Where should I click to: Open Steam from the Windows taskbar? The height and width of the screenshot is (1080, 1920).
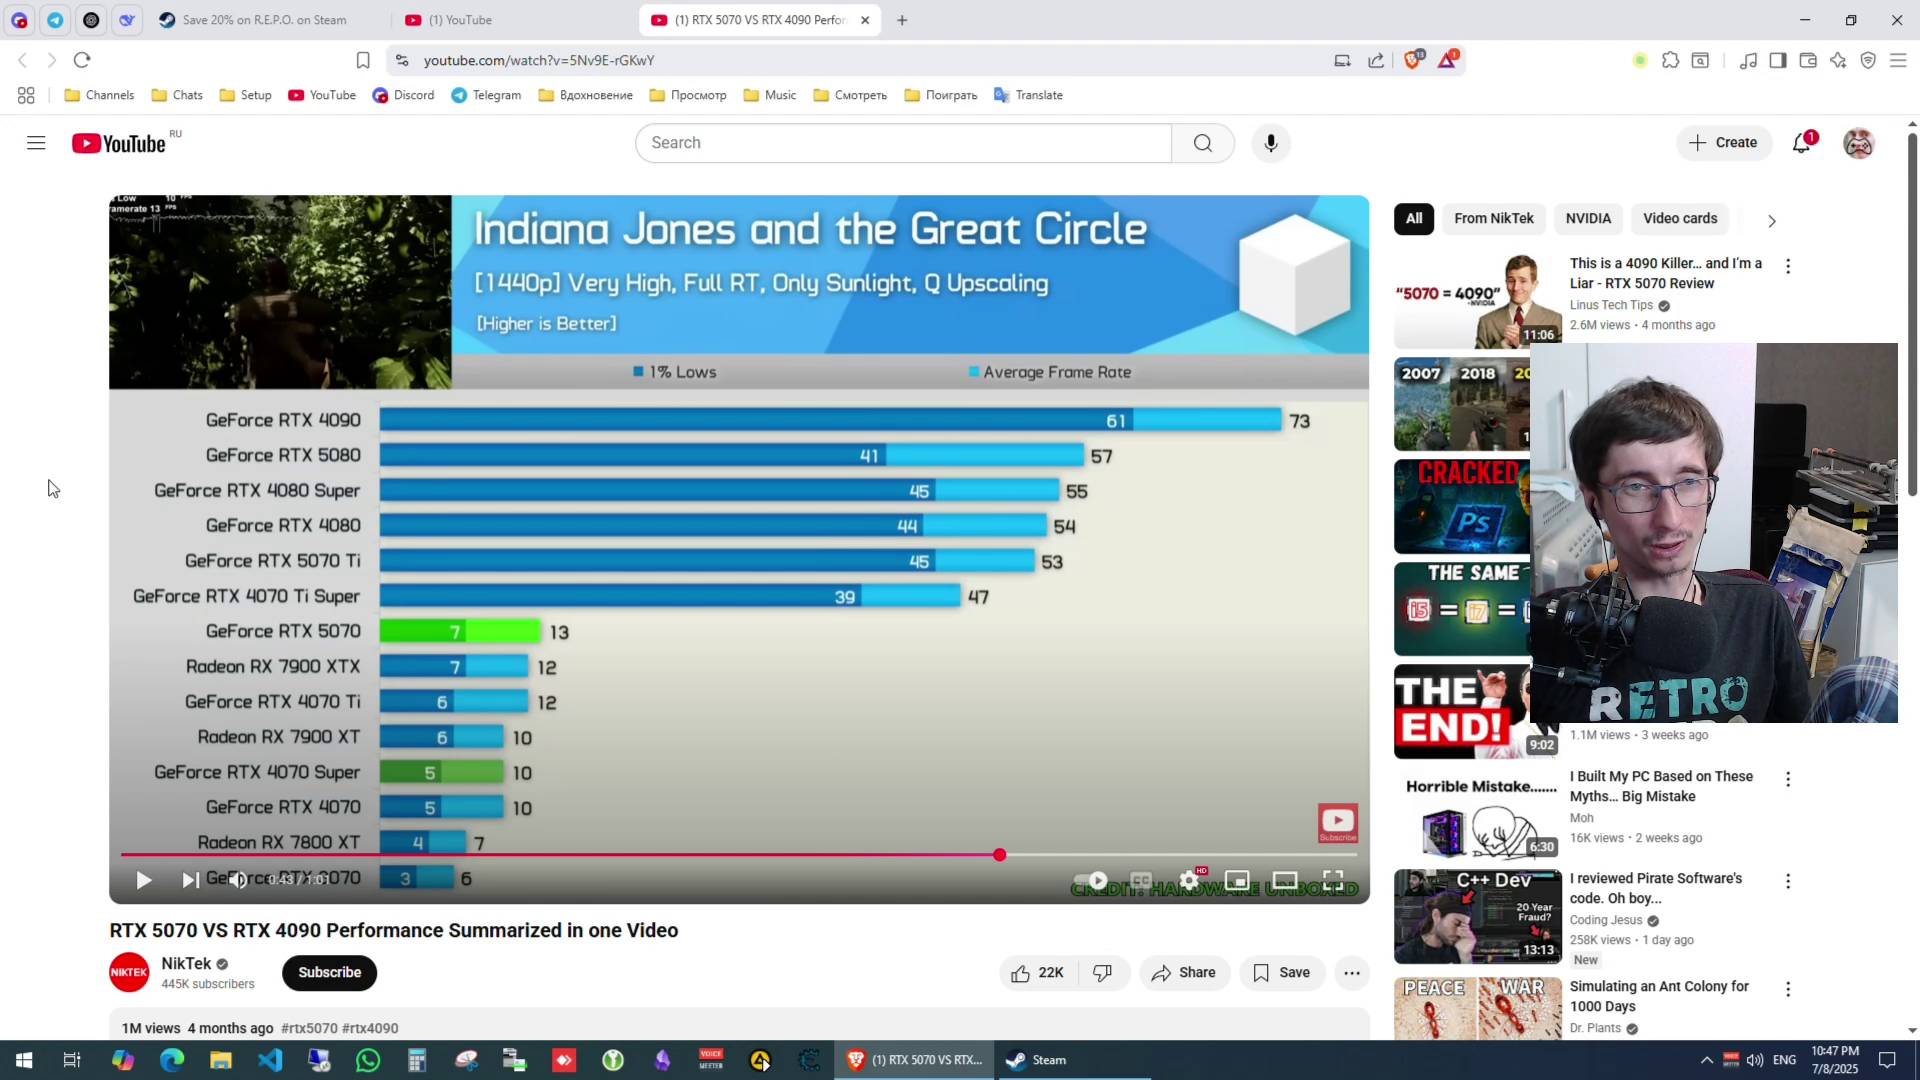point(1038,1060)
